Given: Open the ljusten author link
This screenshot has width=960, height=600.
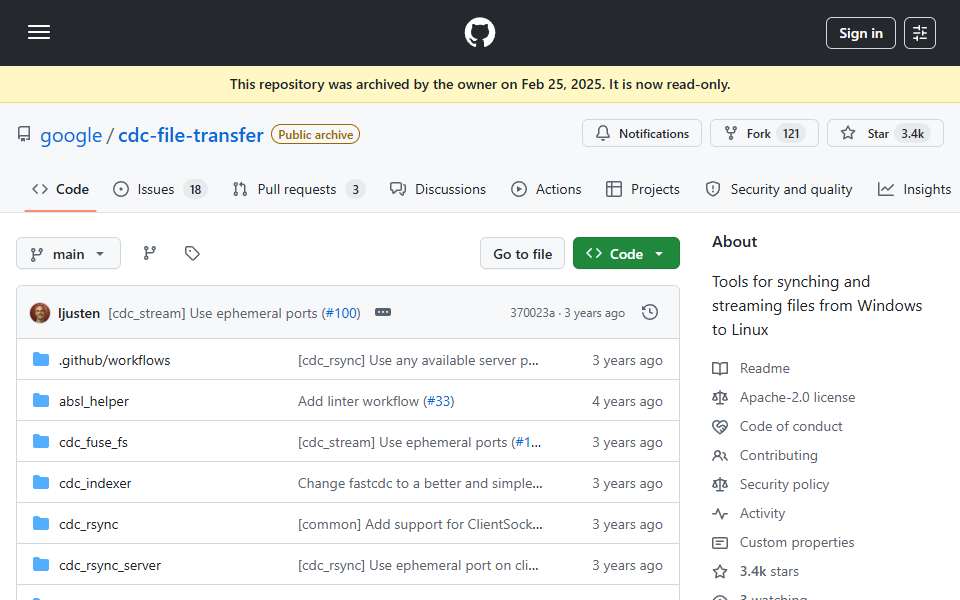Looking at the screenshot, I should pyautogui.click(x=78, y=313).
